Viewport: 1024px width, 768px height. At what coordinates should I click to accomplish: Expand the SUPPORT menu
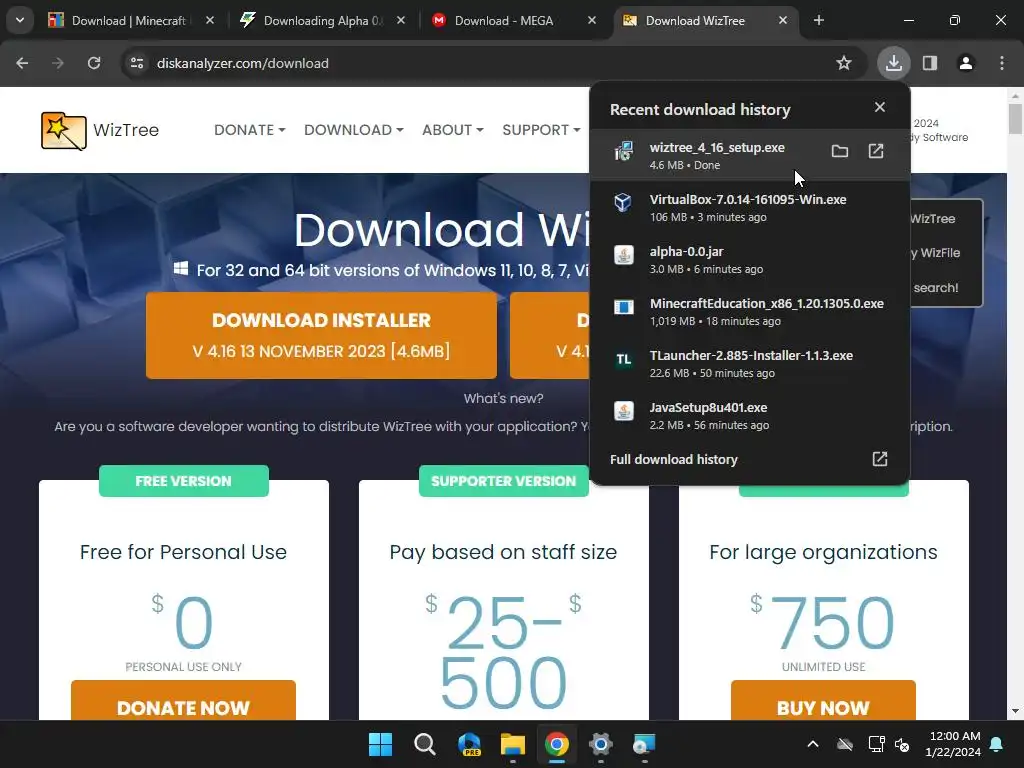541,130
